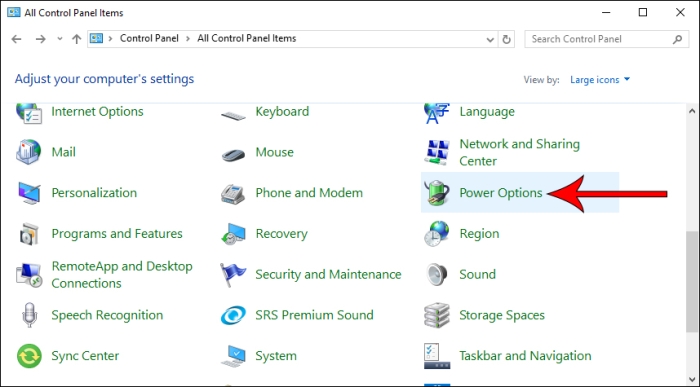This screenshot has height=387, width=700.
Task: Click the Taskbar and Navigation icon
Action: (437, 356)
